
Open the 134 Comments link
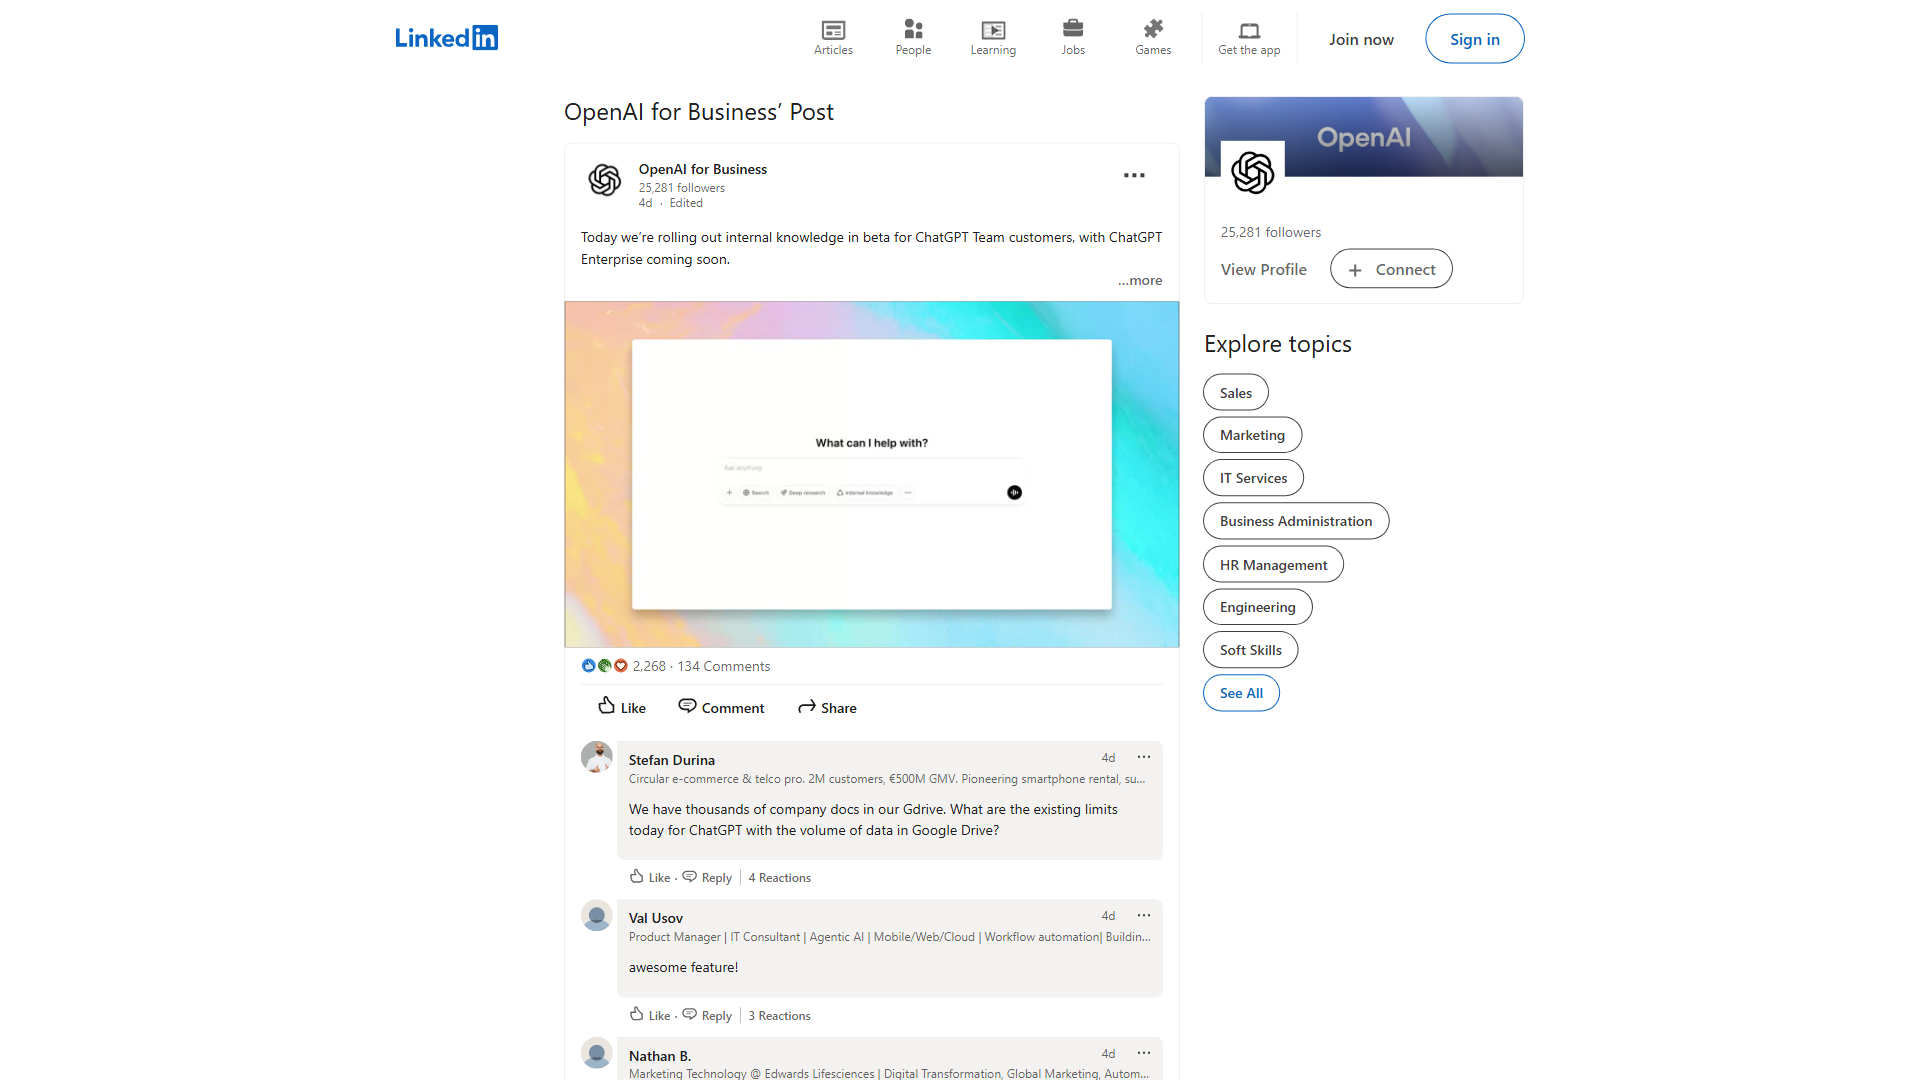click(x=724, y=666)
